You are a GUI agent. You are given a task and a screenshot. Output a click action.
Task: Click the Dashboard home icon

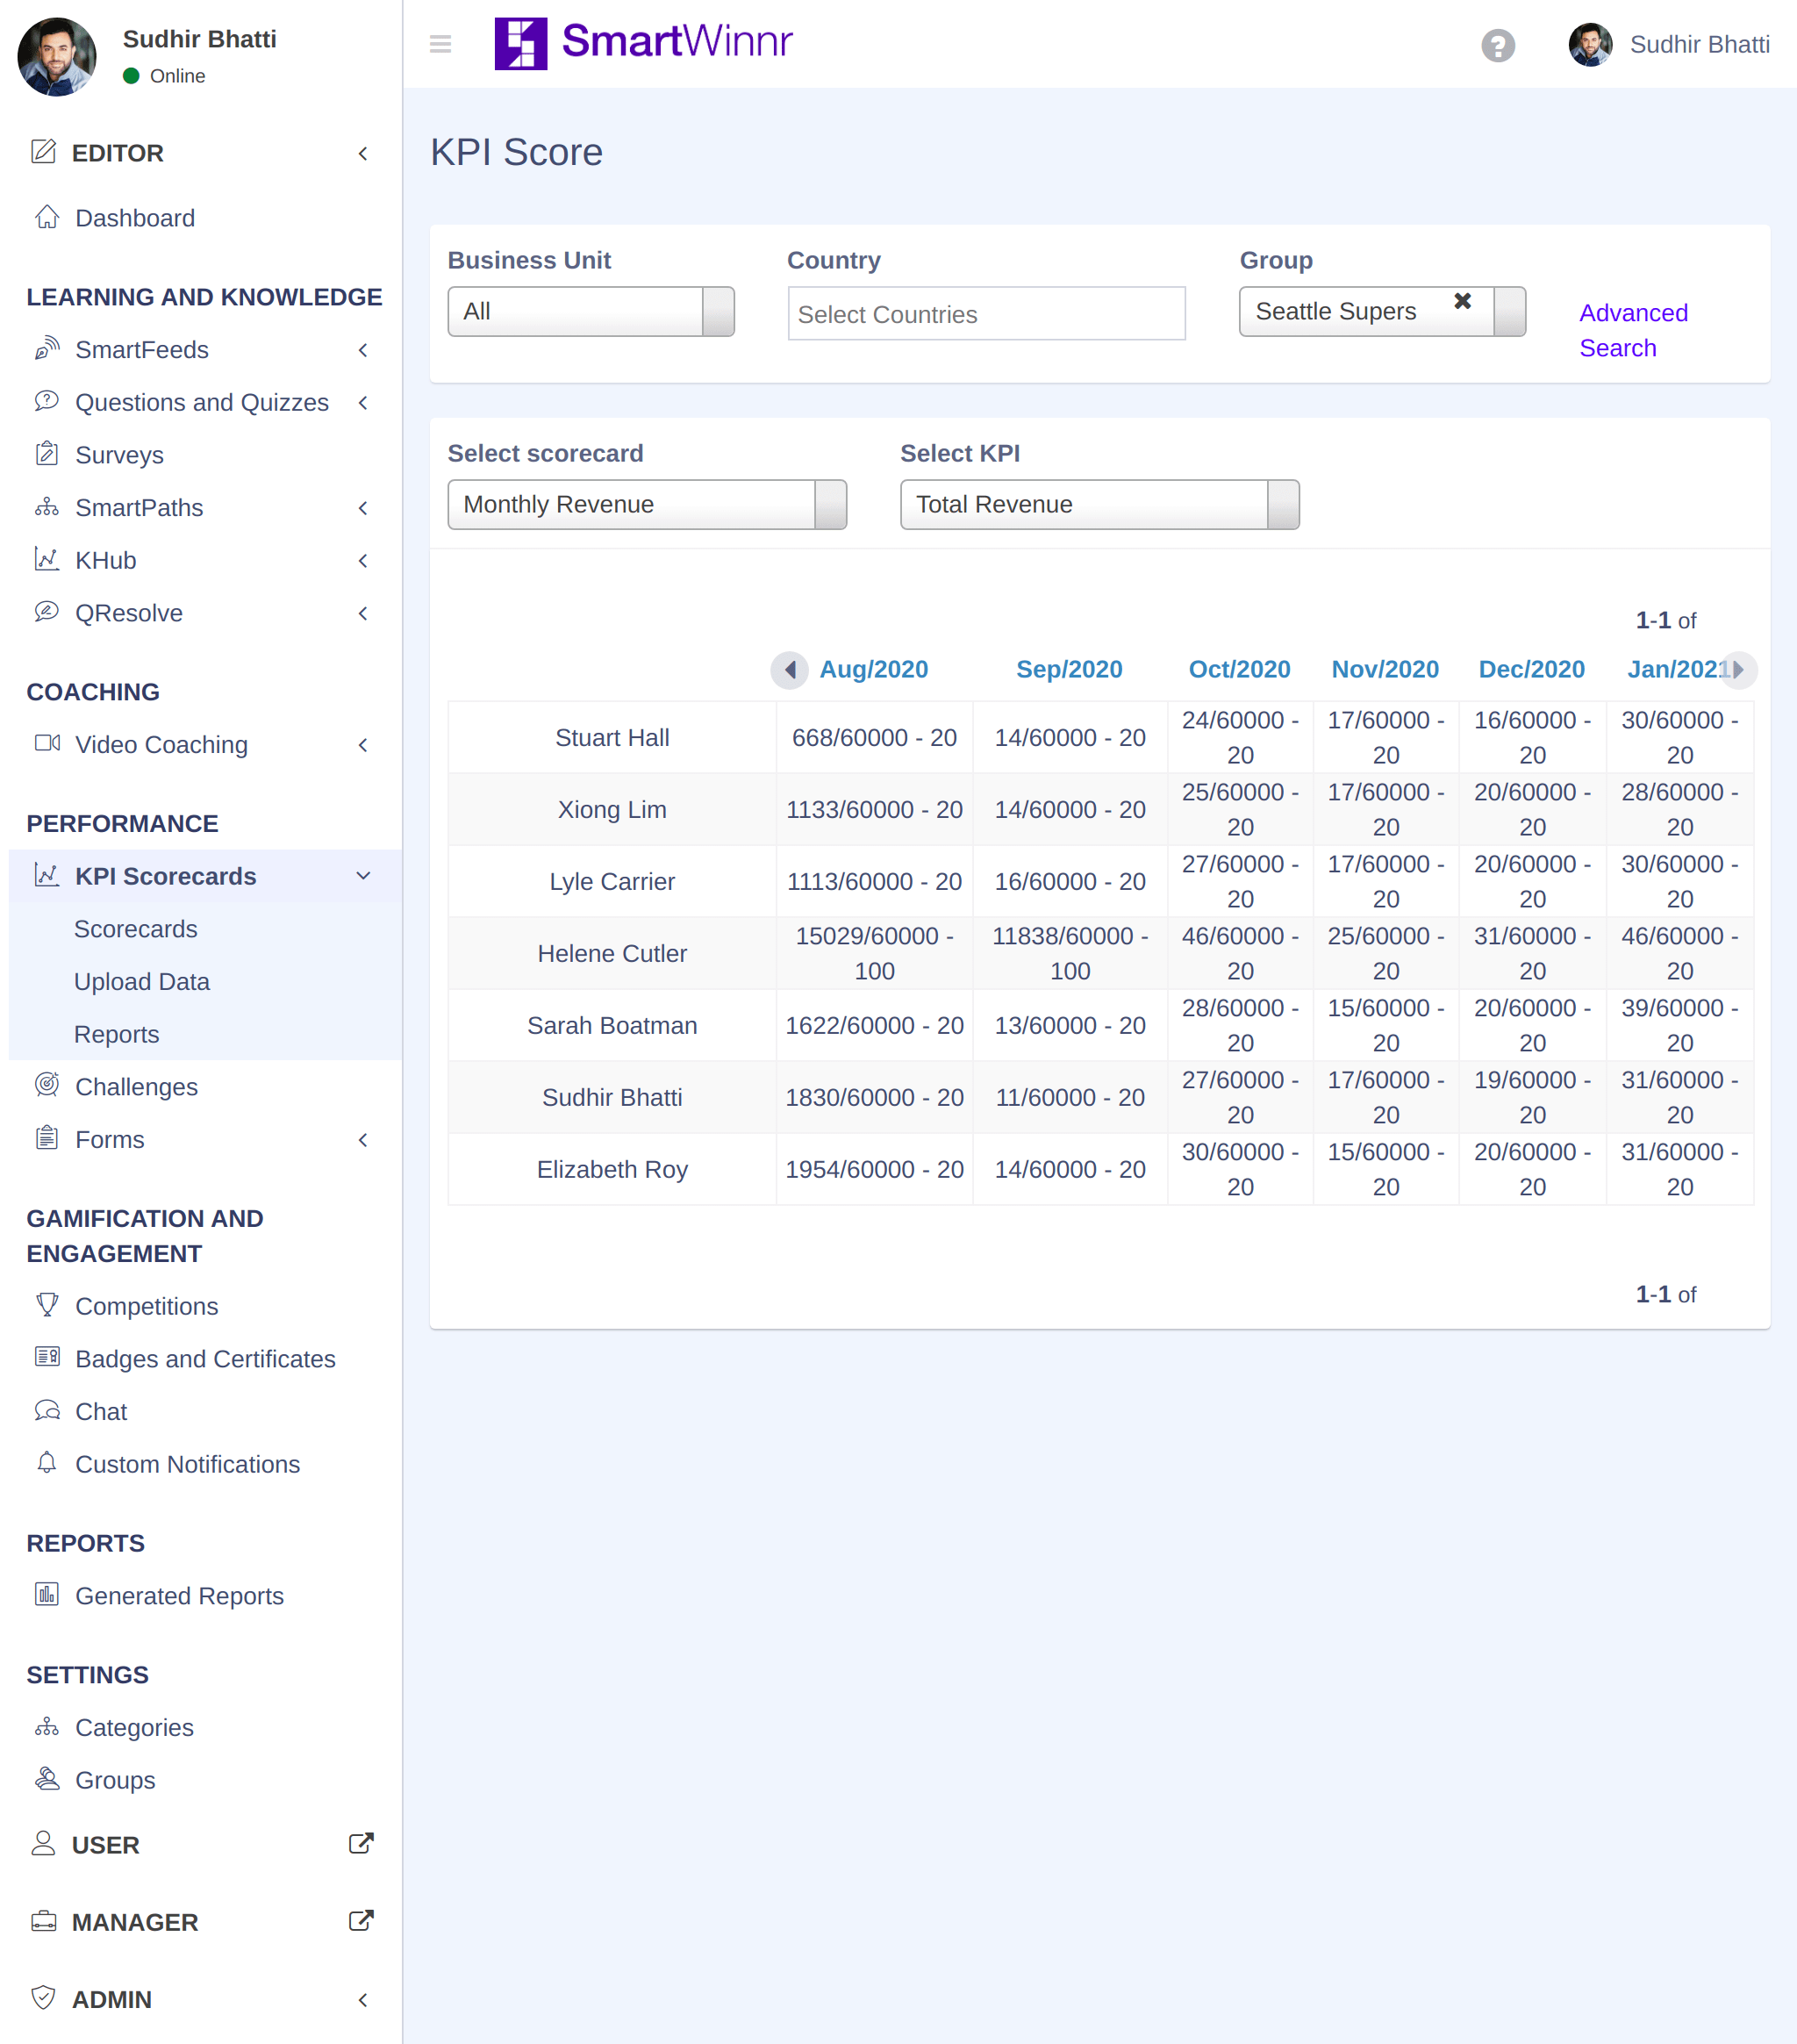coord(47,217)
